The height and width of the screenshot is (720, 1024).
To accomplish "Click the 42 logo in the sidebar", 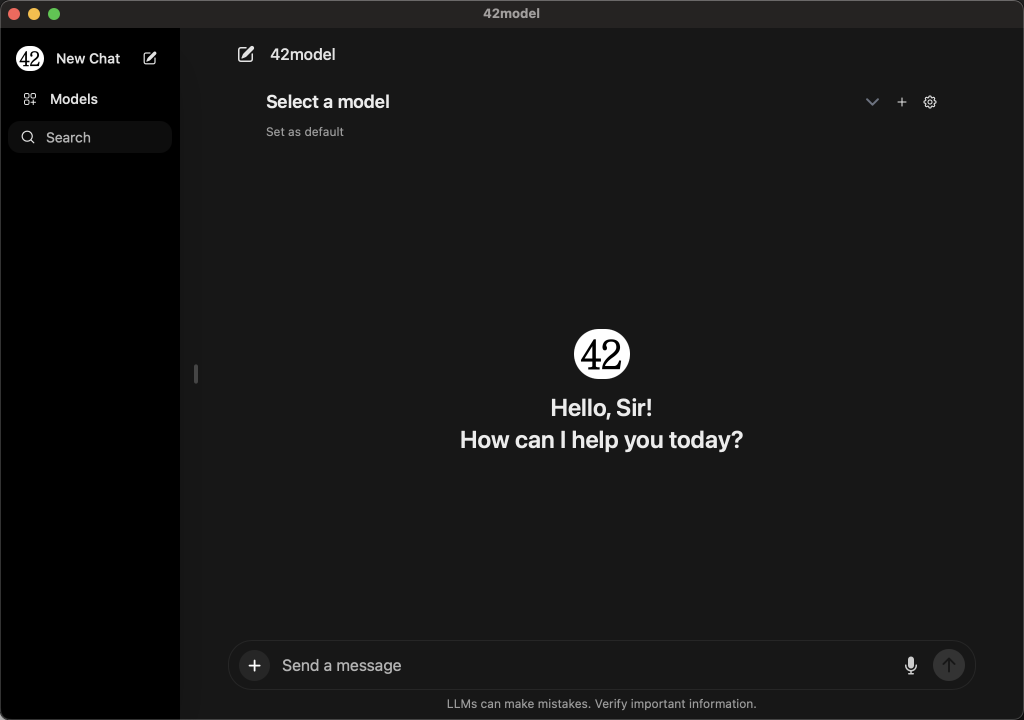I will point(30,58).
